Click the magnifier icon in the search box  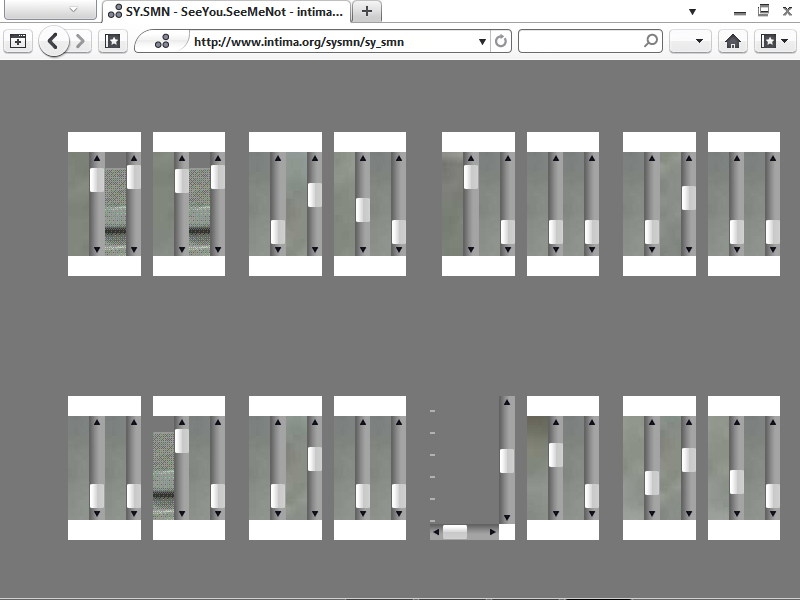651,42
